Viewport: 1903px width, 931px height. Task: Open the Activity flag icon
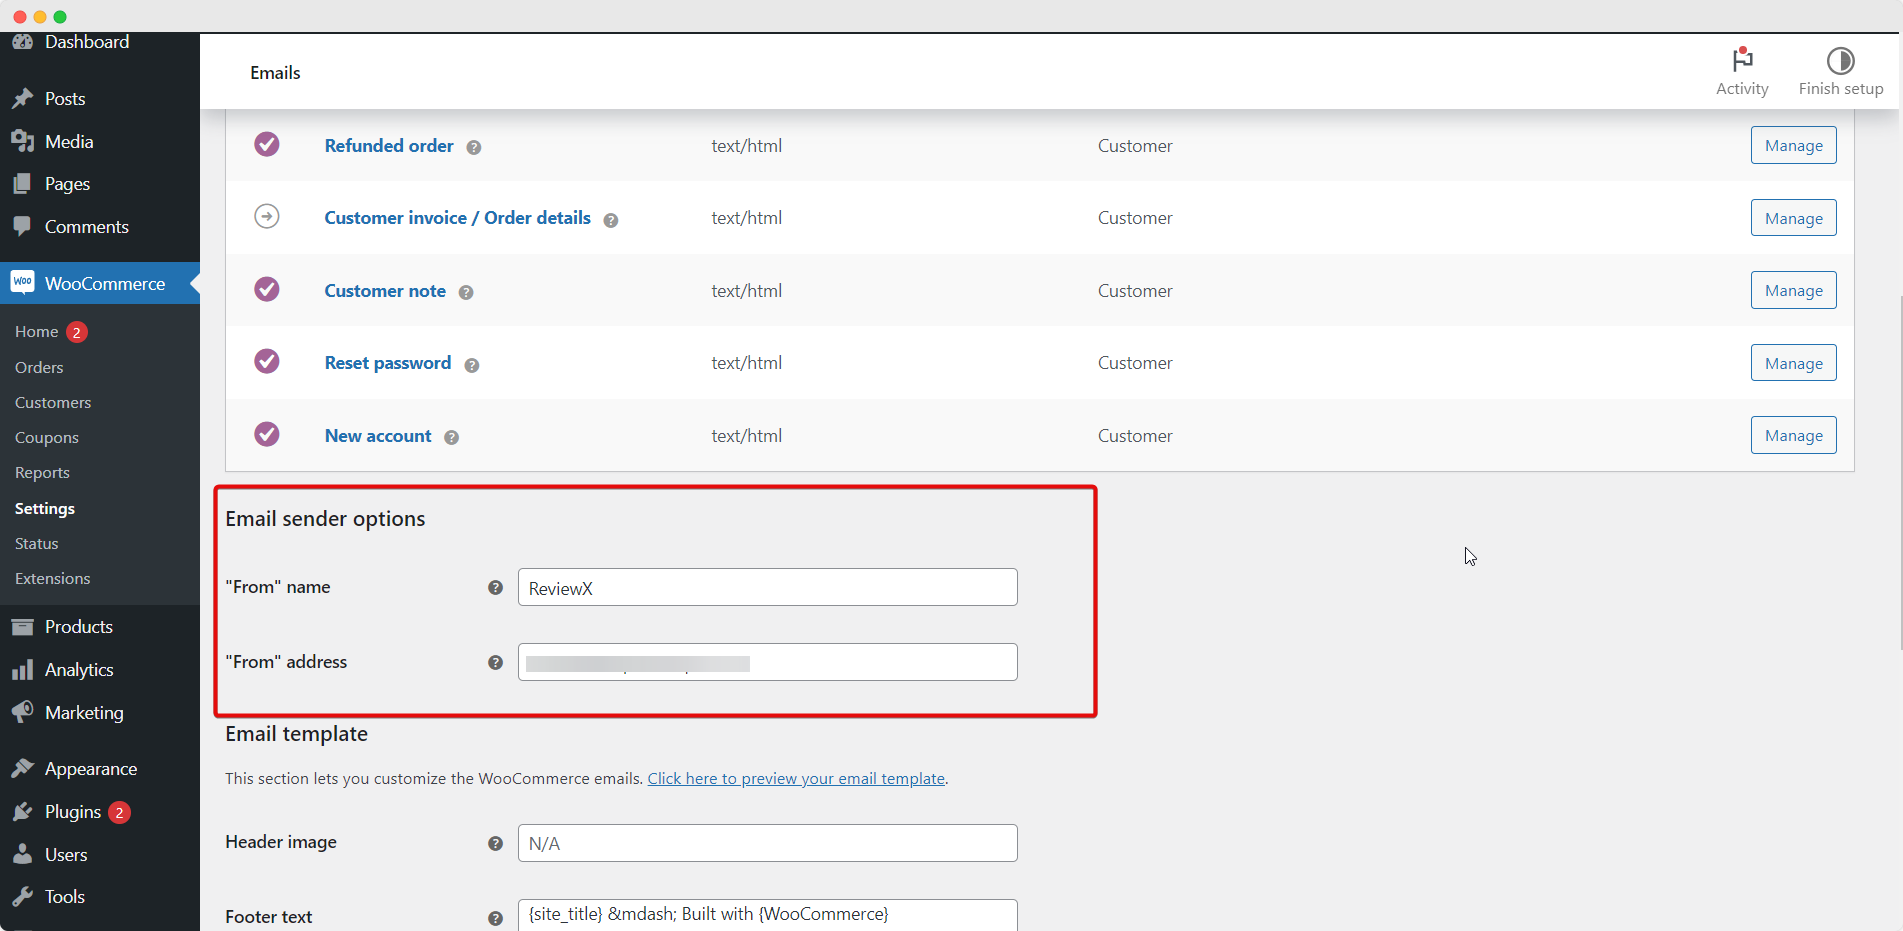click(x=1742, y=60)
